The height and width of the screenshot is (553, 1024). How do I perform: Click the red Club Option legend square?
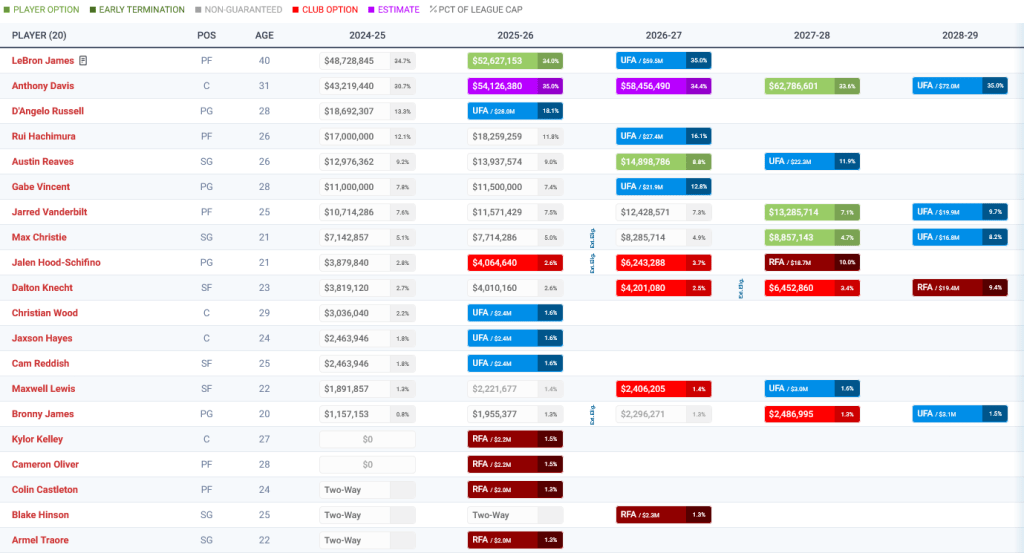click(293, 10)
